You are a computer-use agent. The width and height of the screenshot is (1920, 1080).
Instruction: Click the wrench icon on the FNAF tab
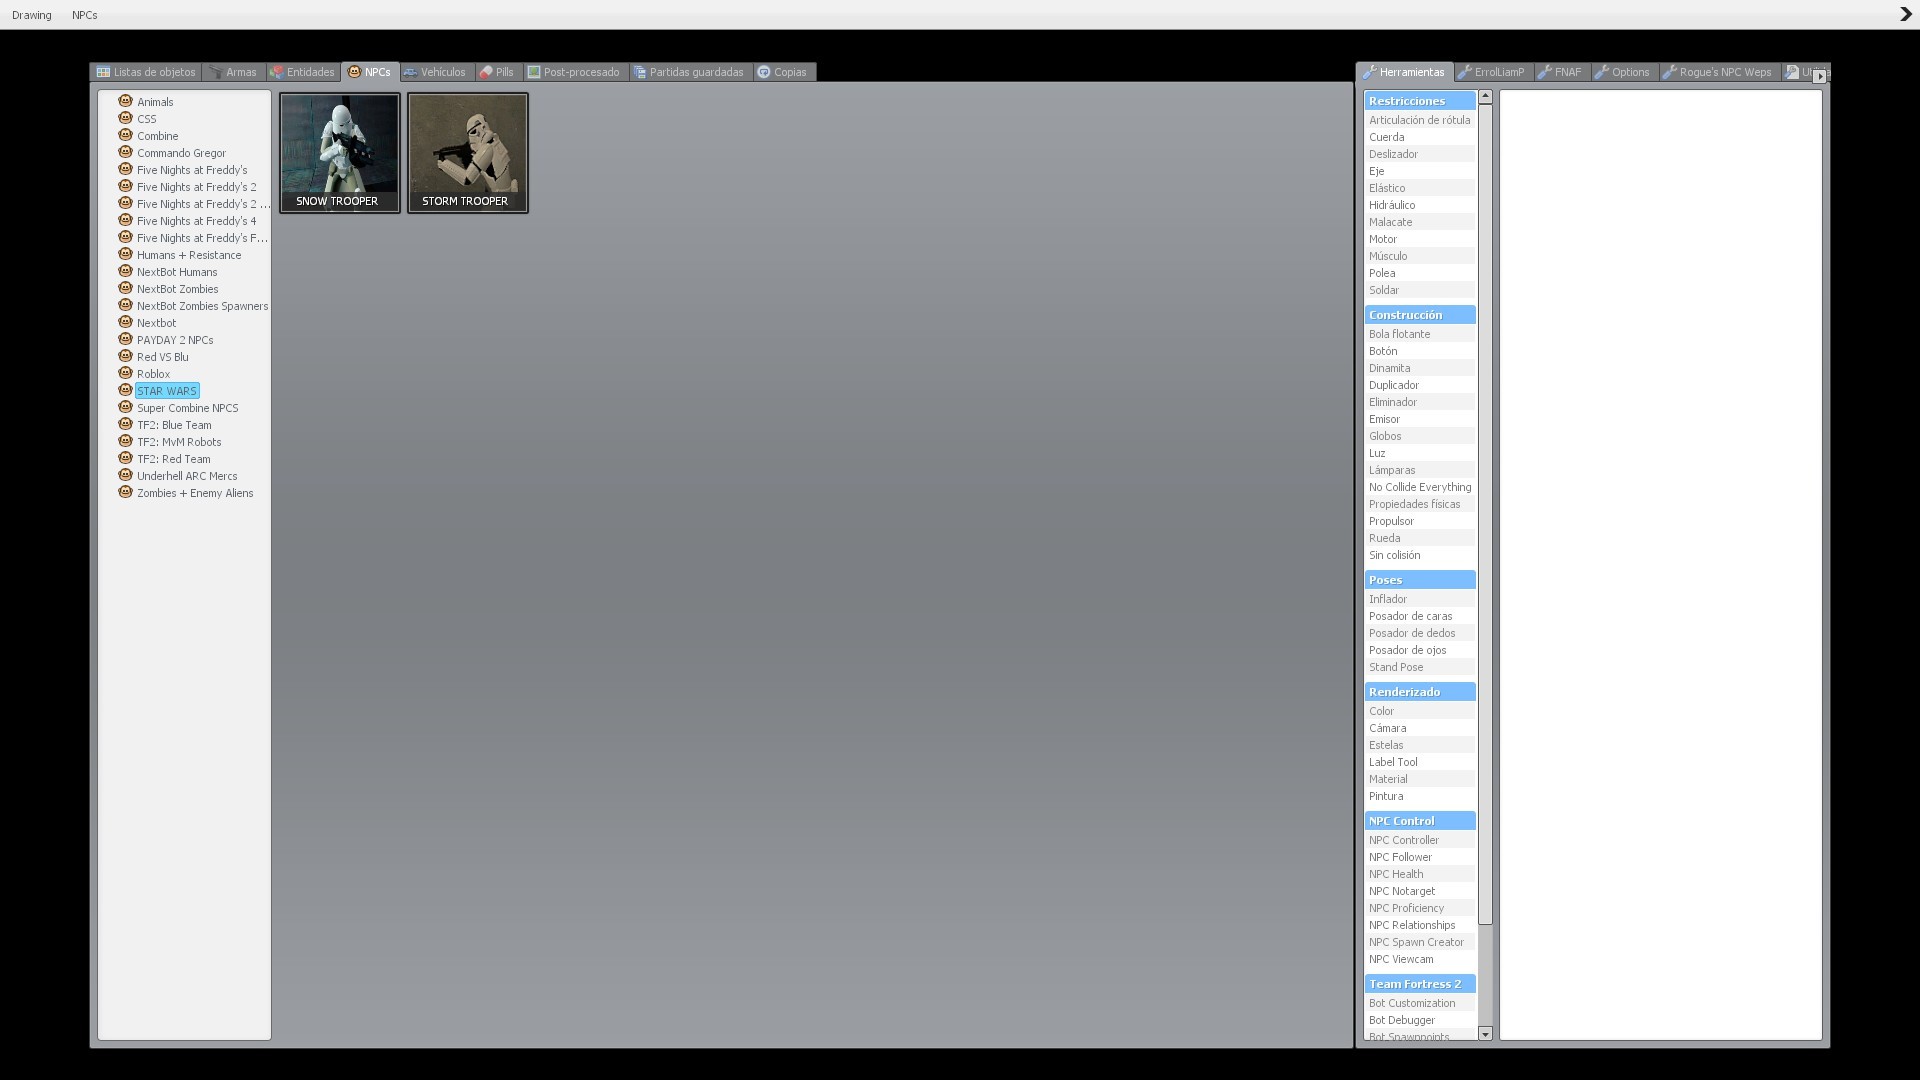coord(1545,72)
